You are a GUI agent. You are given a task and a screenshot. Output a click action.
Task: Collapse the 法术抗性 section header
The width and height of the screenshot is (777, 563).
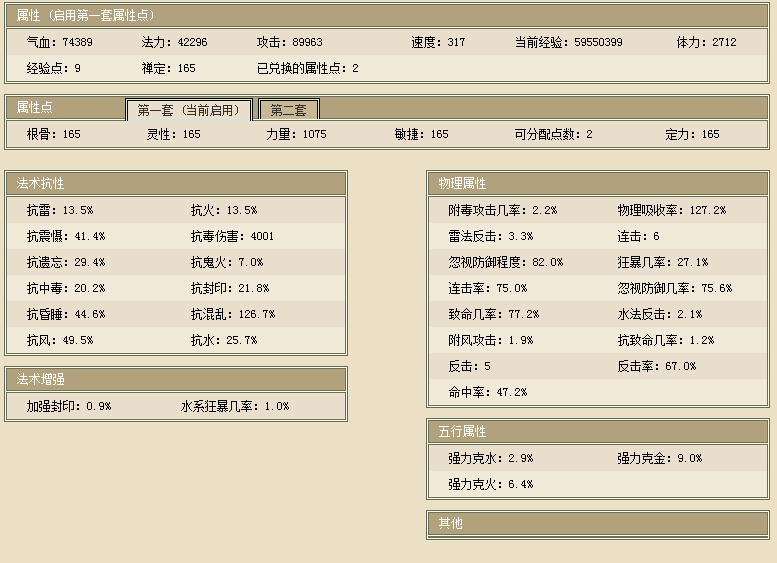[x=176, y=184]
